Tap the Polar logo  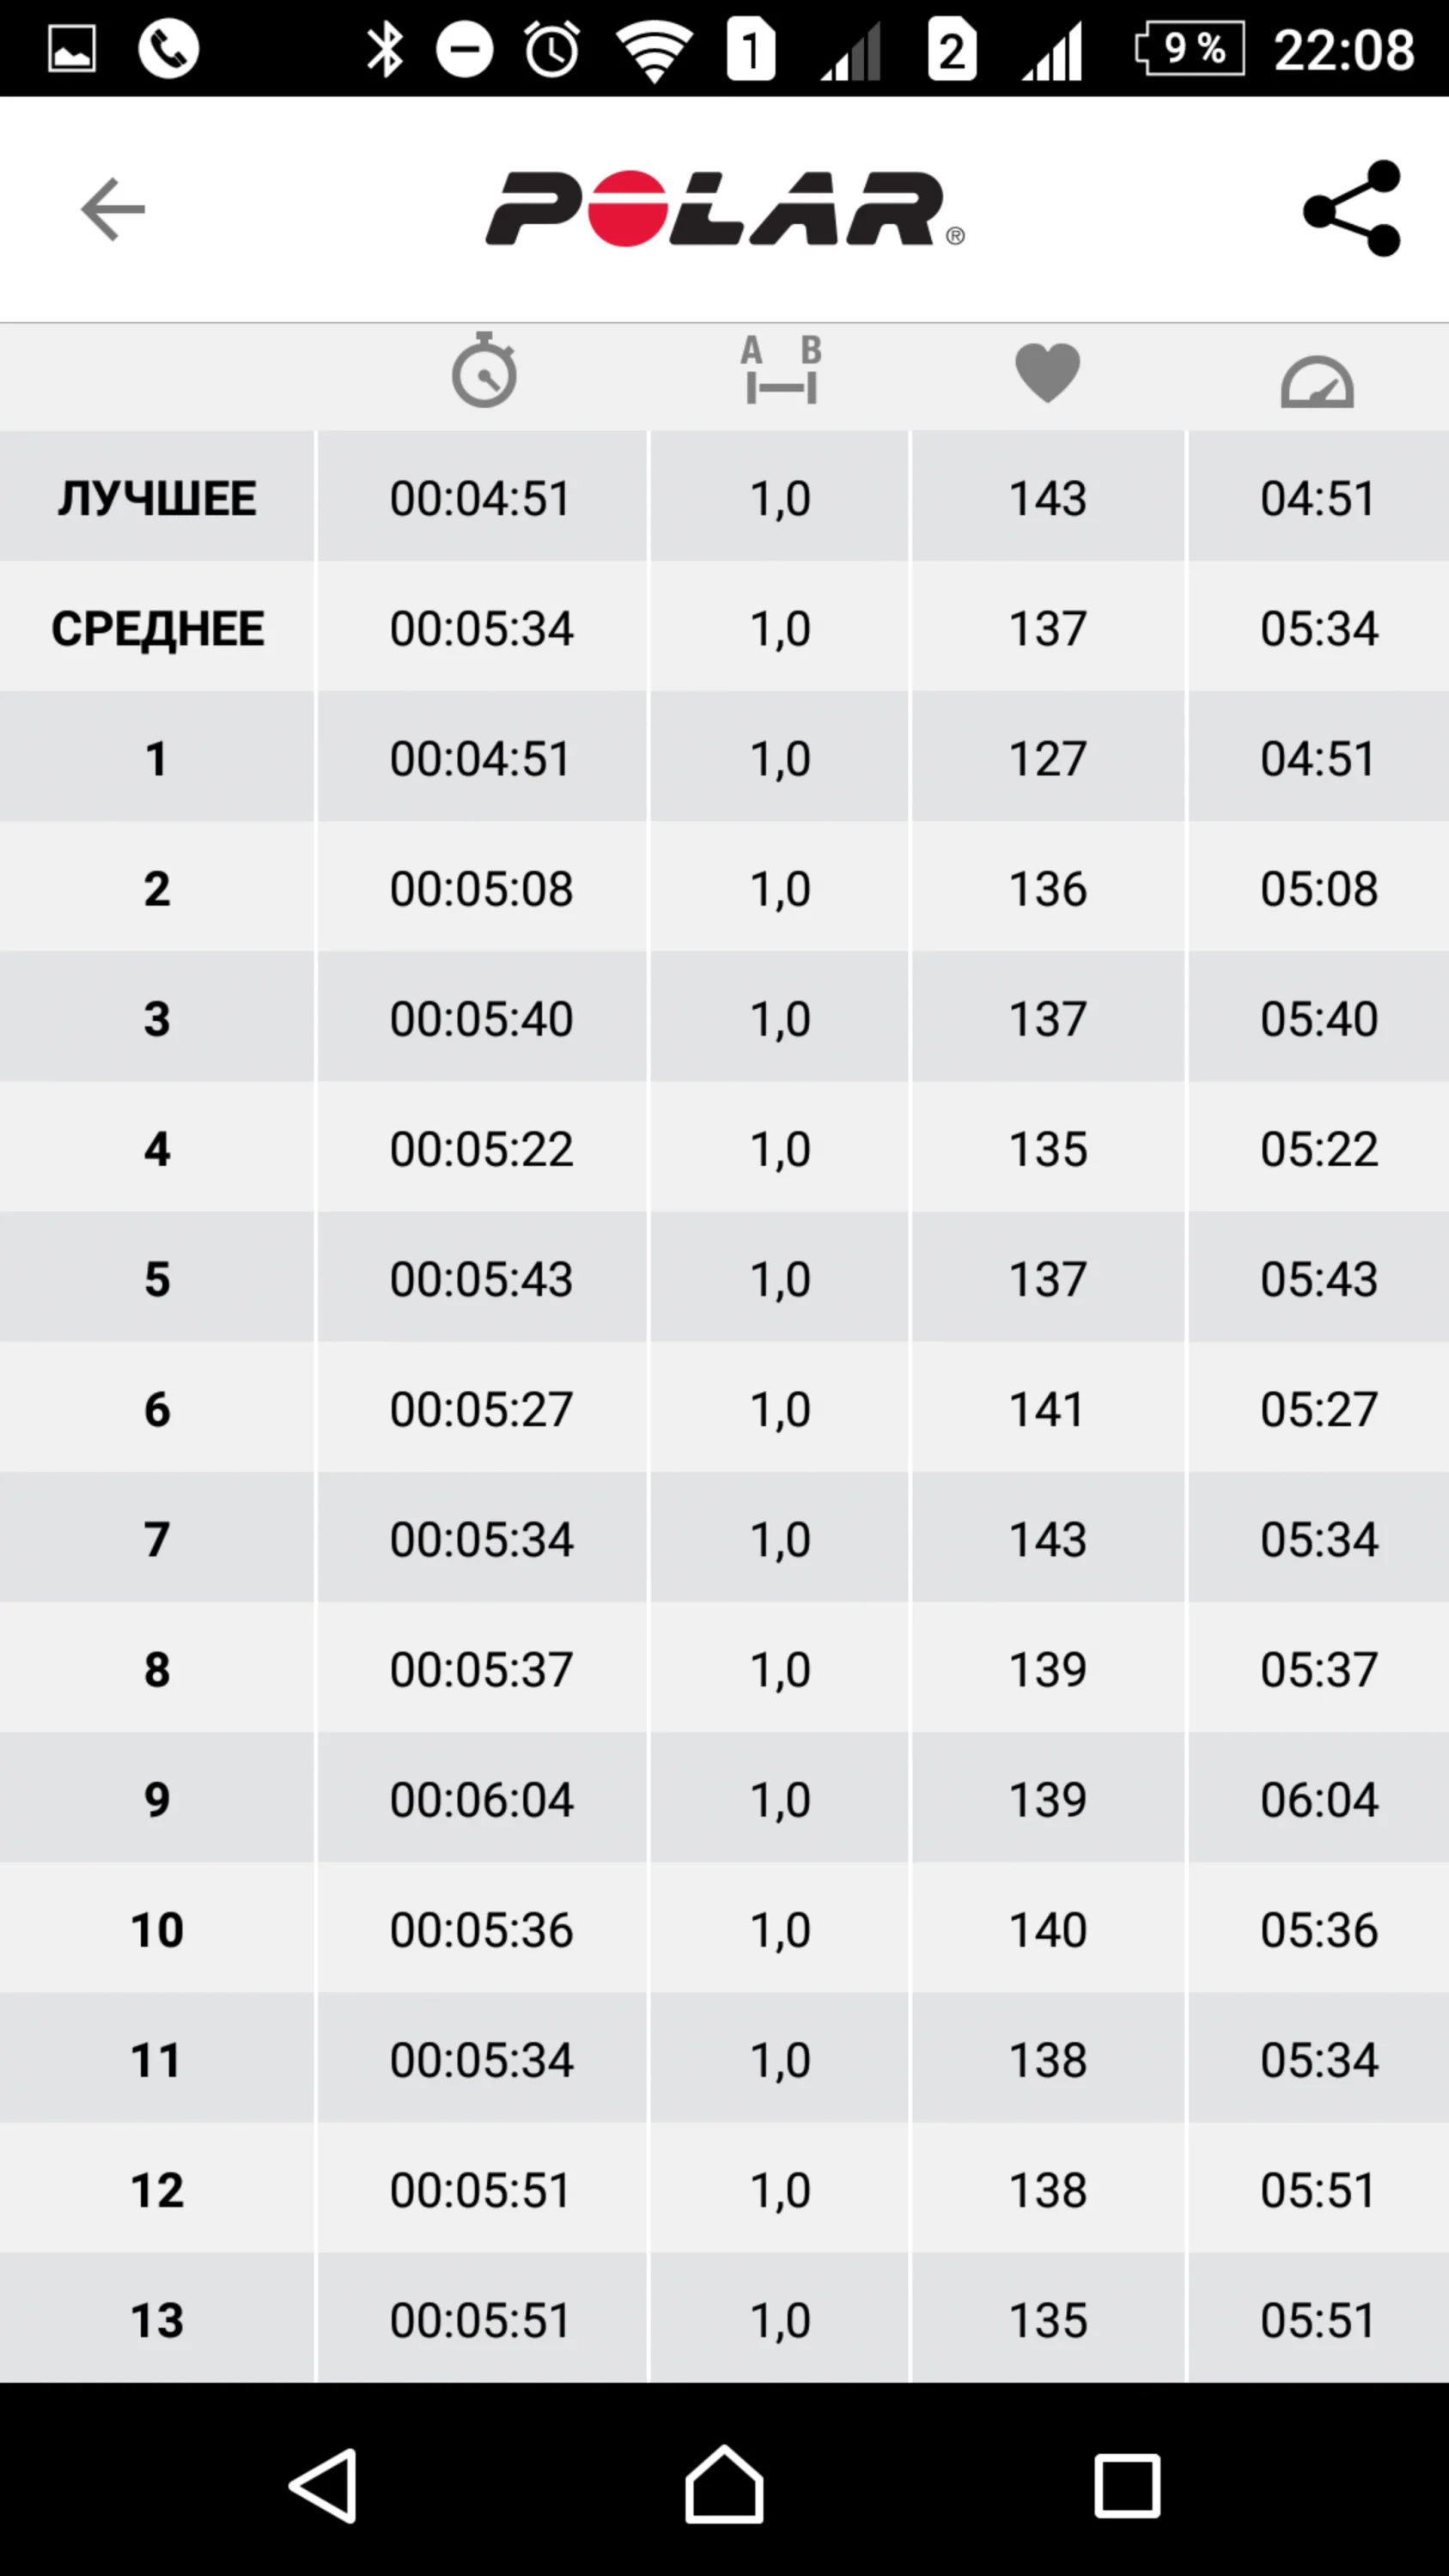coord(724,209)
